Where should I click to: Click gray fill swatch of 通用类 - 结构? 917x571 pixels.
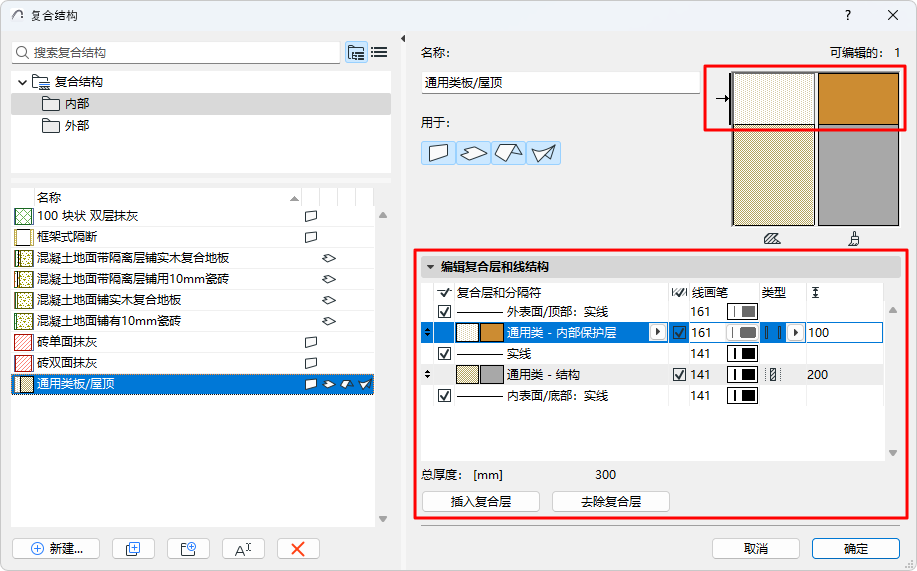pos(492,374)
